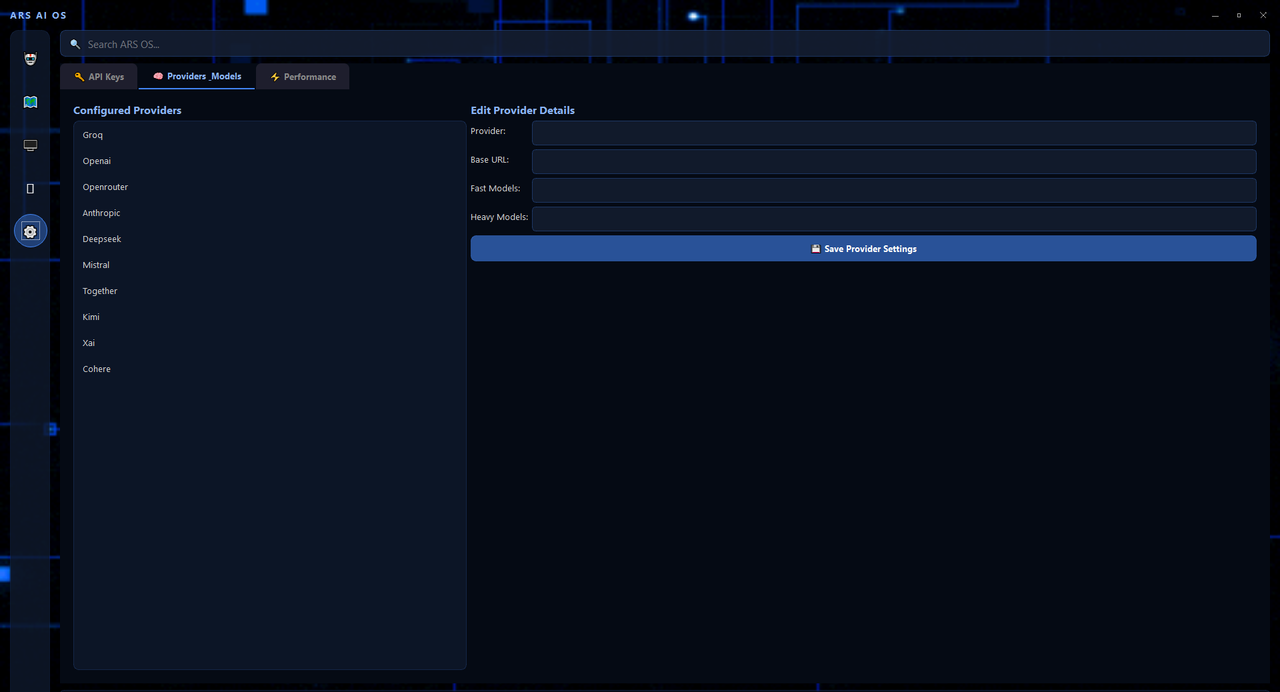This screenshot has width=1280, height=692.
Task: Open the desktop monitor sidebar icon
Action: coord(30,145)
